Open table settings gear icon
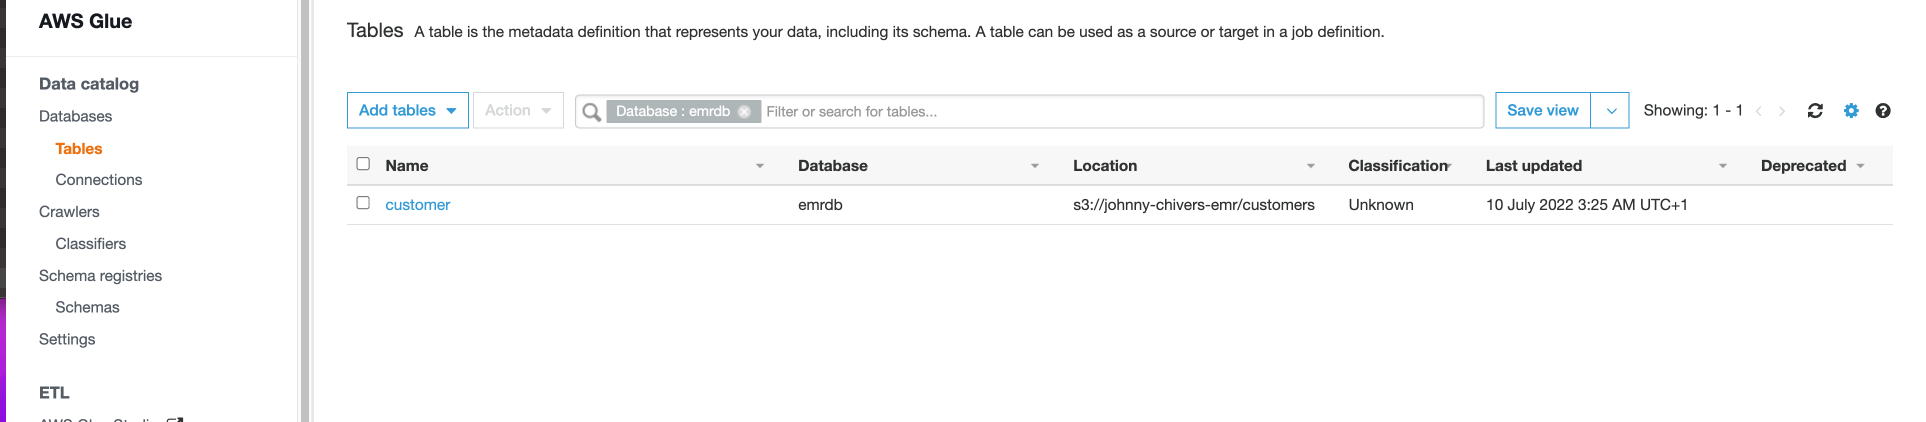The width and height of the screenshot is (1926, 422). (x=1851, y=111)
